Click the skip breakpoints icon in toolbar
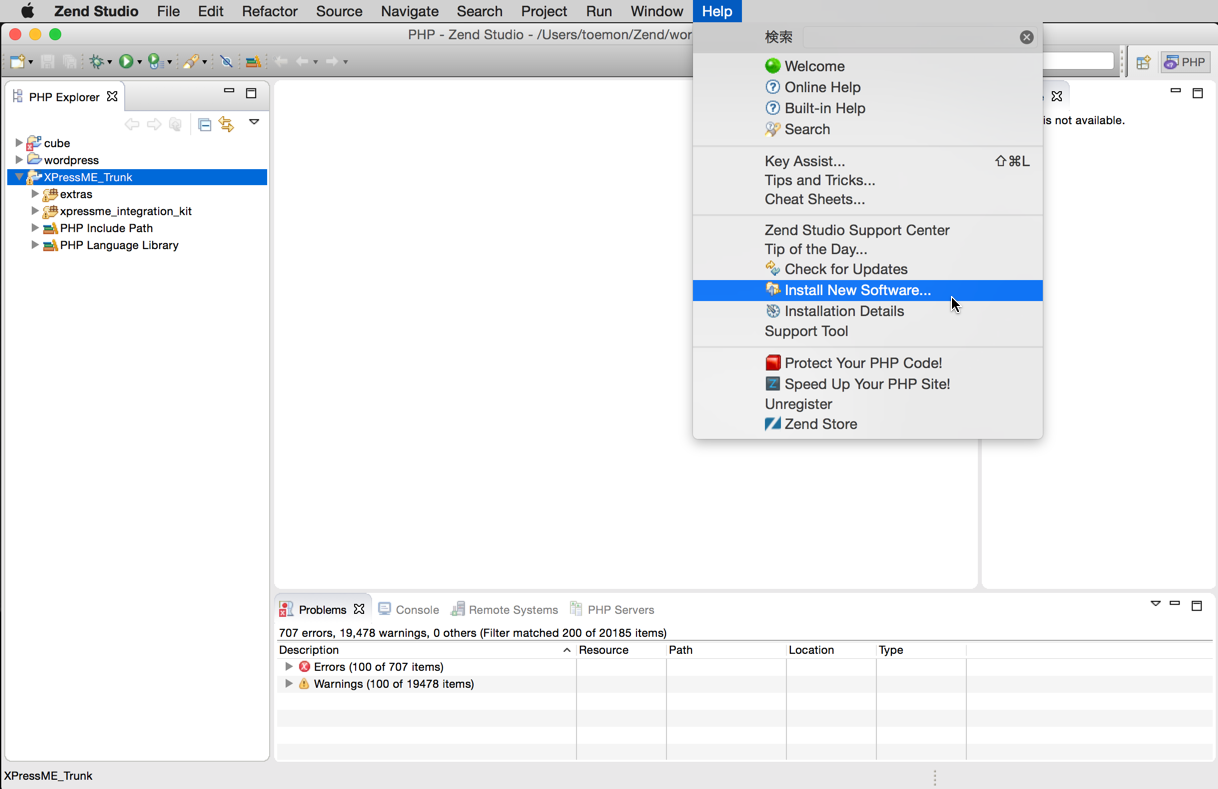 226,62
